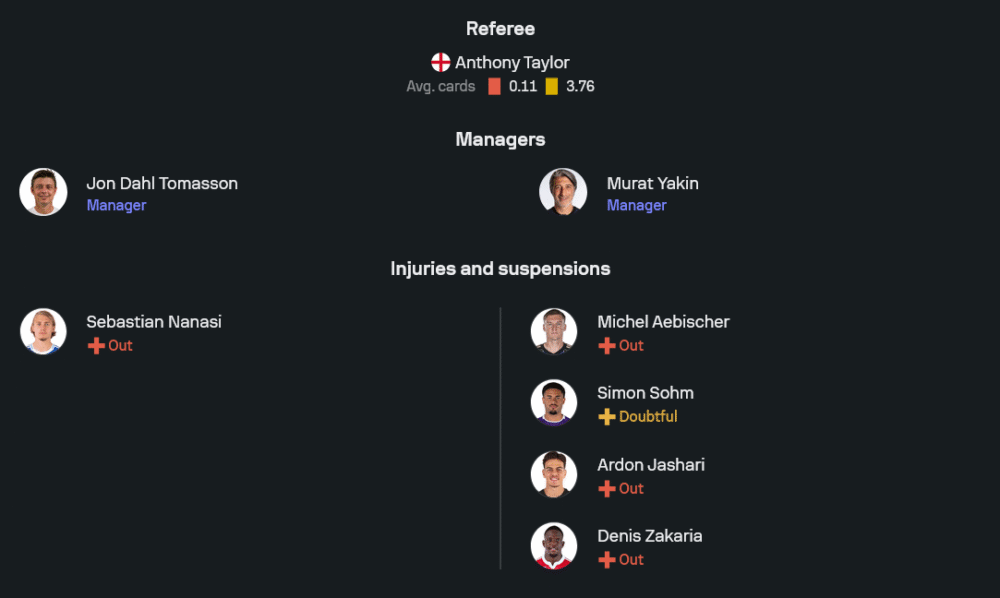Click the red injury cross under Jashari

click(607, 489)
